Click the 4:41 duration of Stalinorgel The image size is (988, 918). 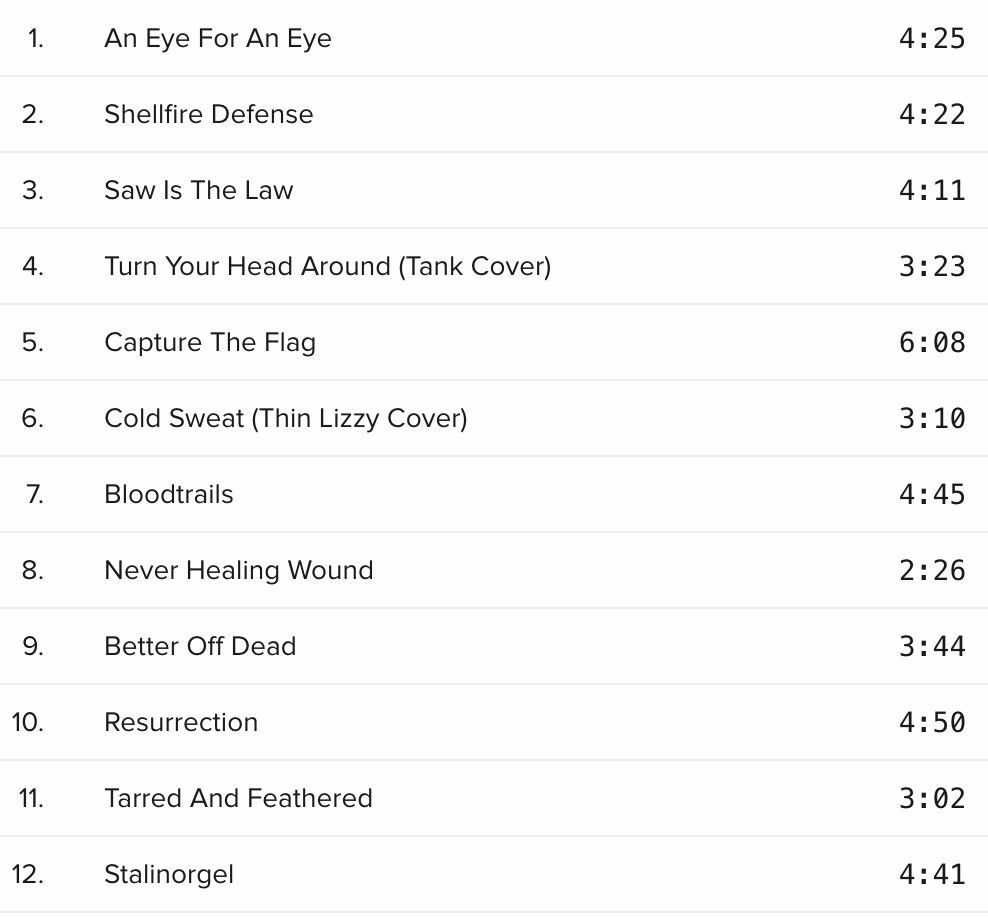(x=932, y=875)
